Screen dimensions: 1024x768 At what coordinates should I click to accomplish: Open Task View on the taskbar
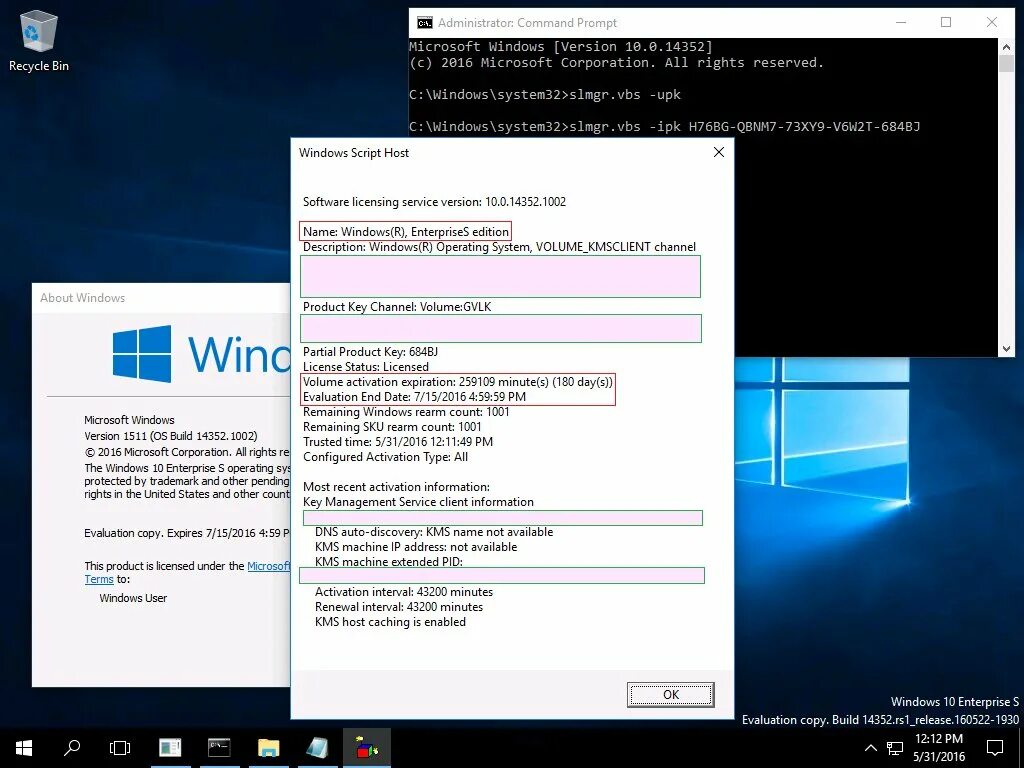[x=120, y=748]
